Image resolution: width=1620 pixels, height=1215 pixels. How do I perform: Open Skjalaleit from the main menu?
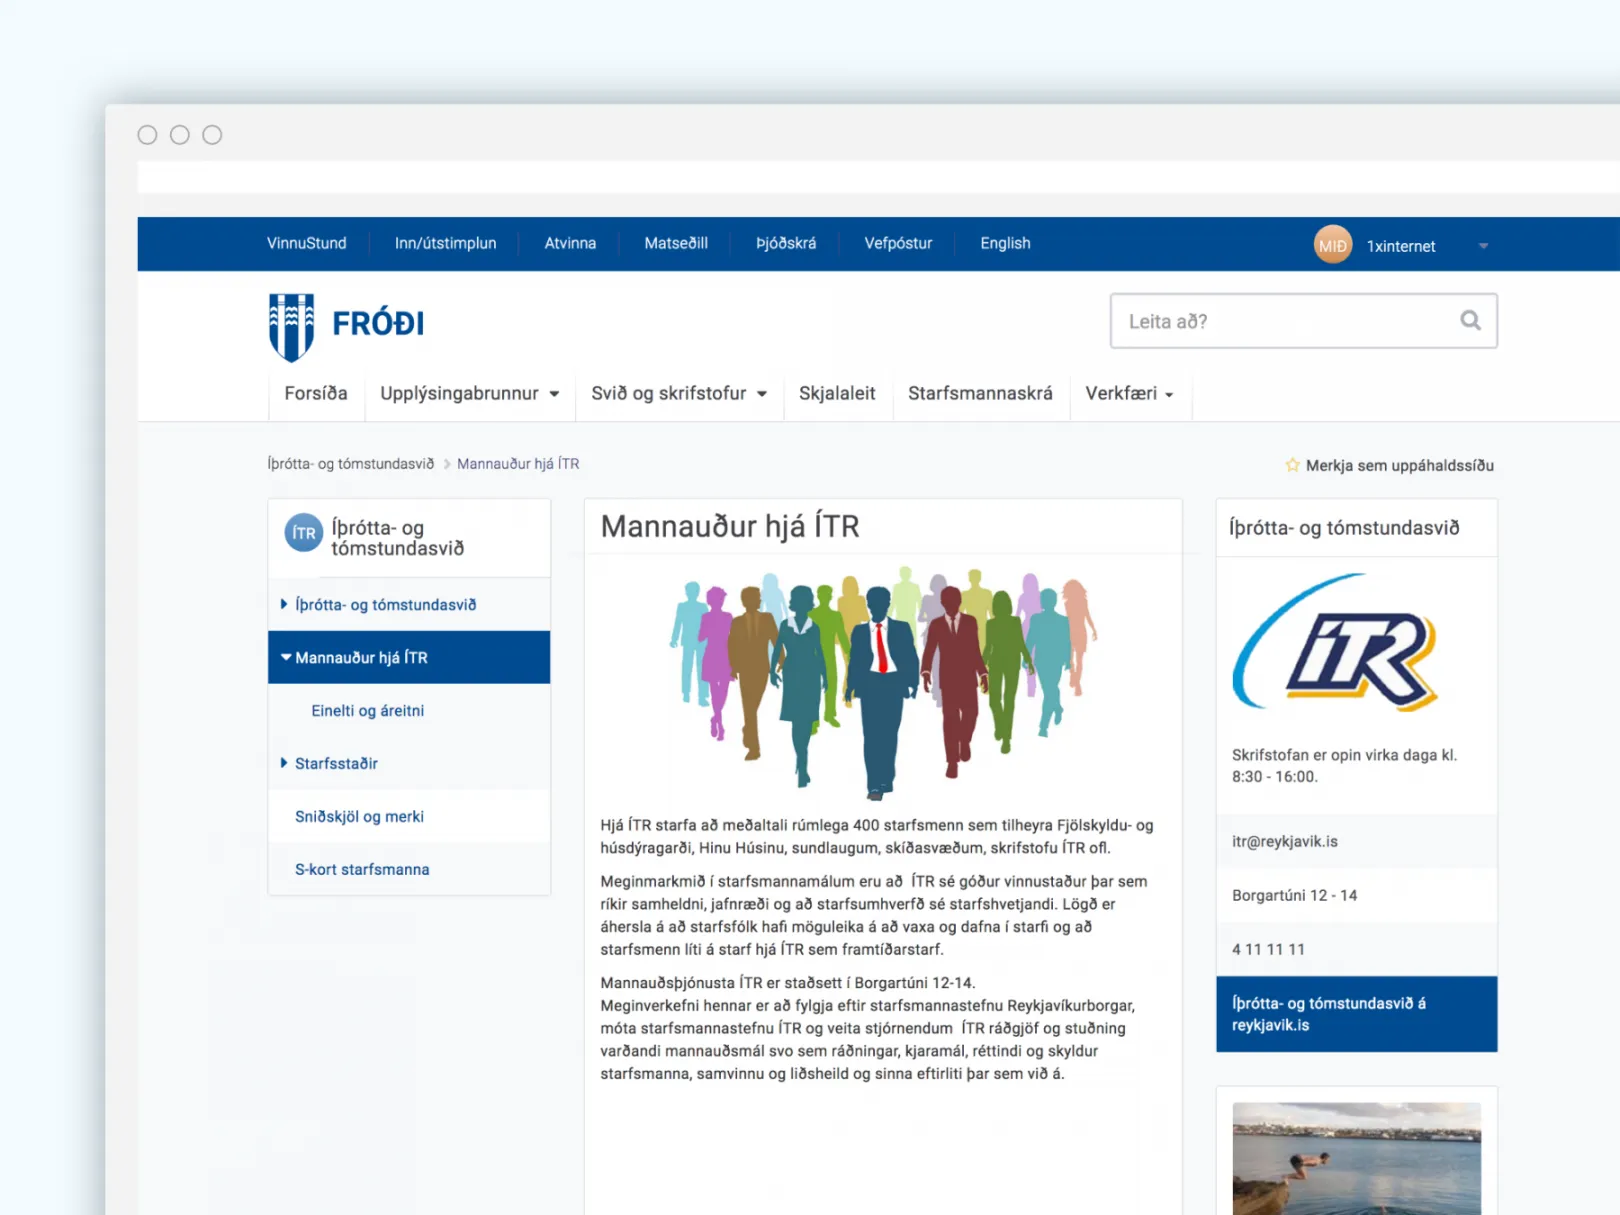[836, 394]
